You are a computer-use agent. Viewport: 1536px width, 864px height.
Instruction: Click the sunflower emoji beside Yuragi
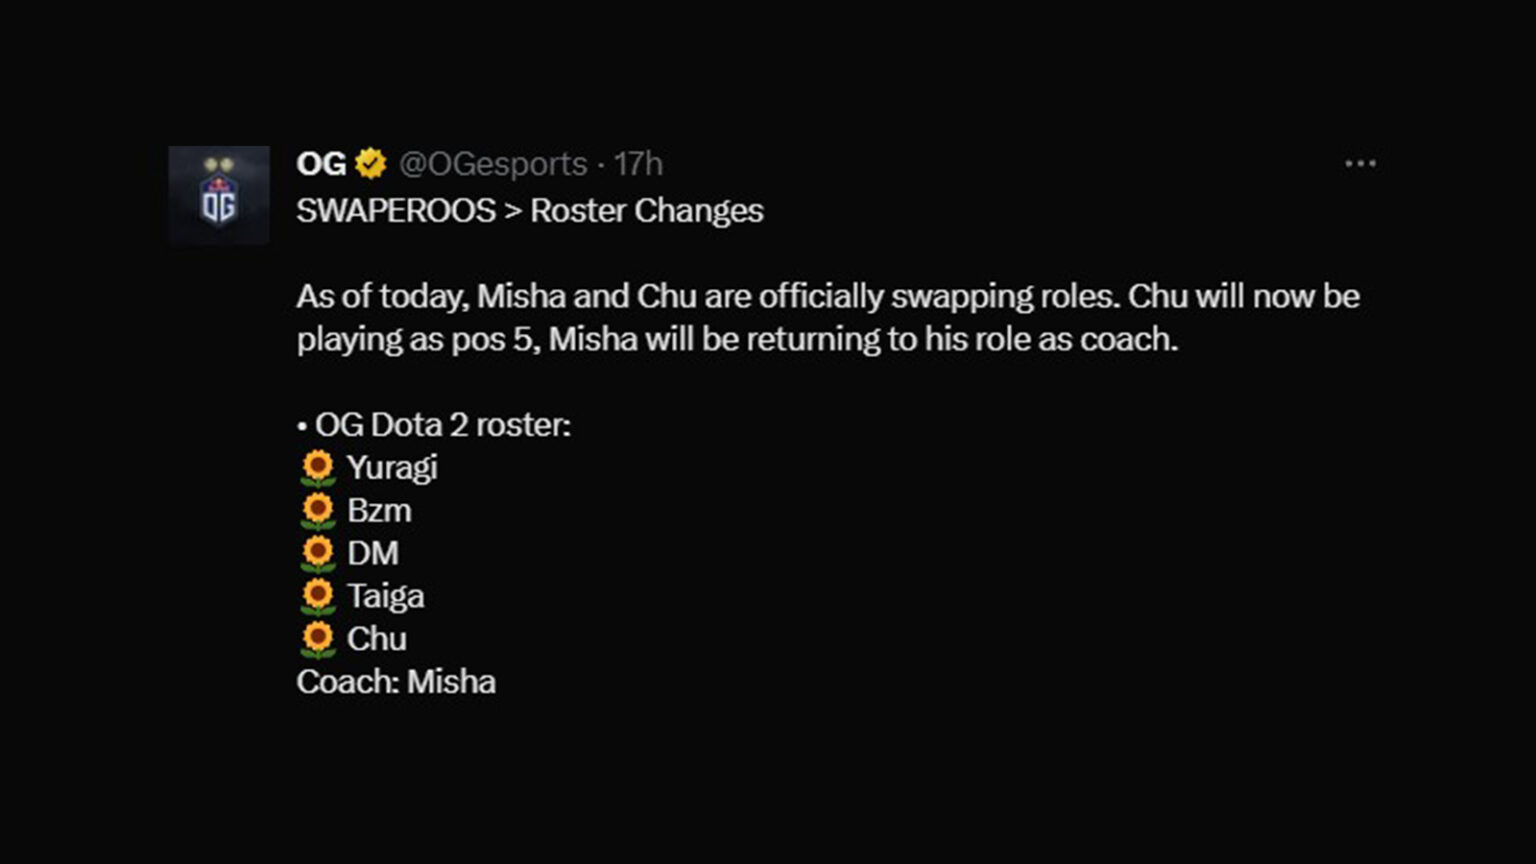point(316,464)
